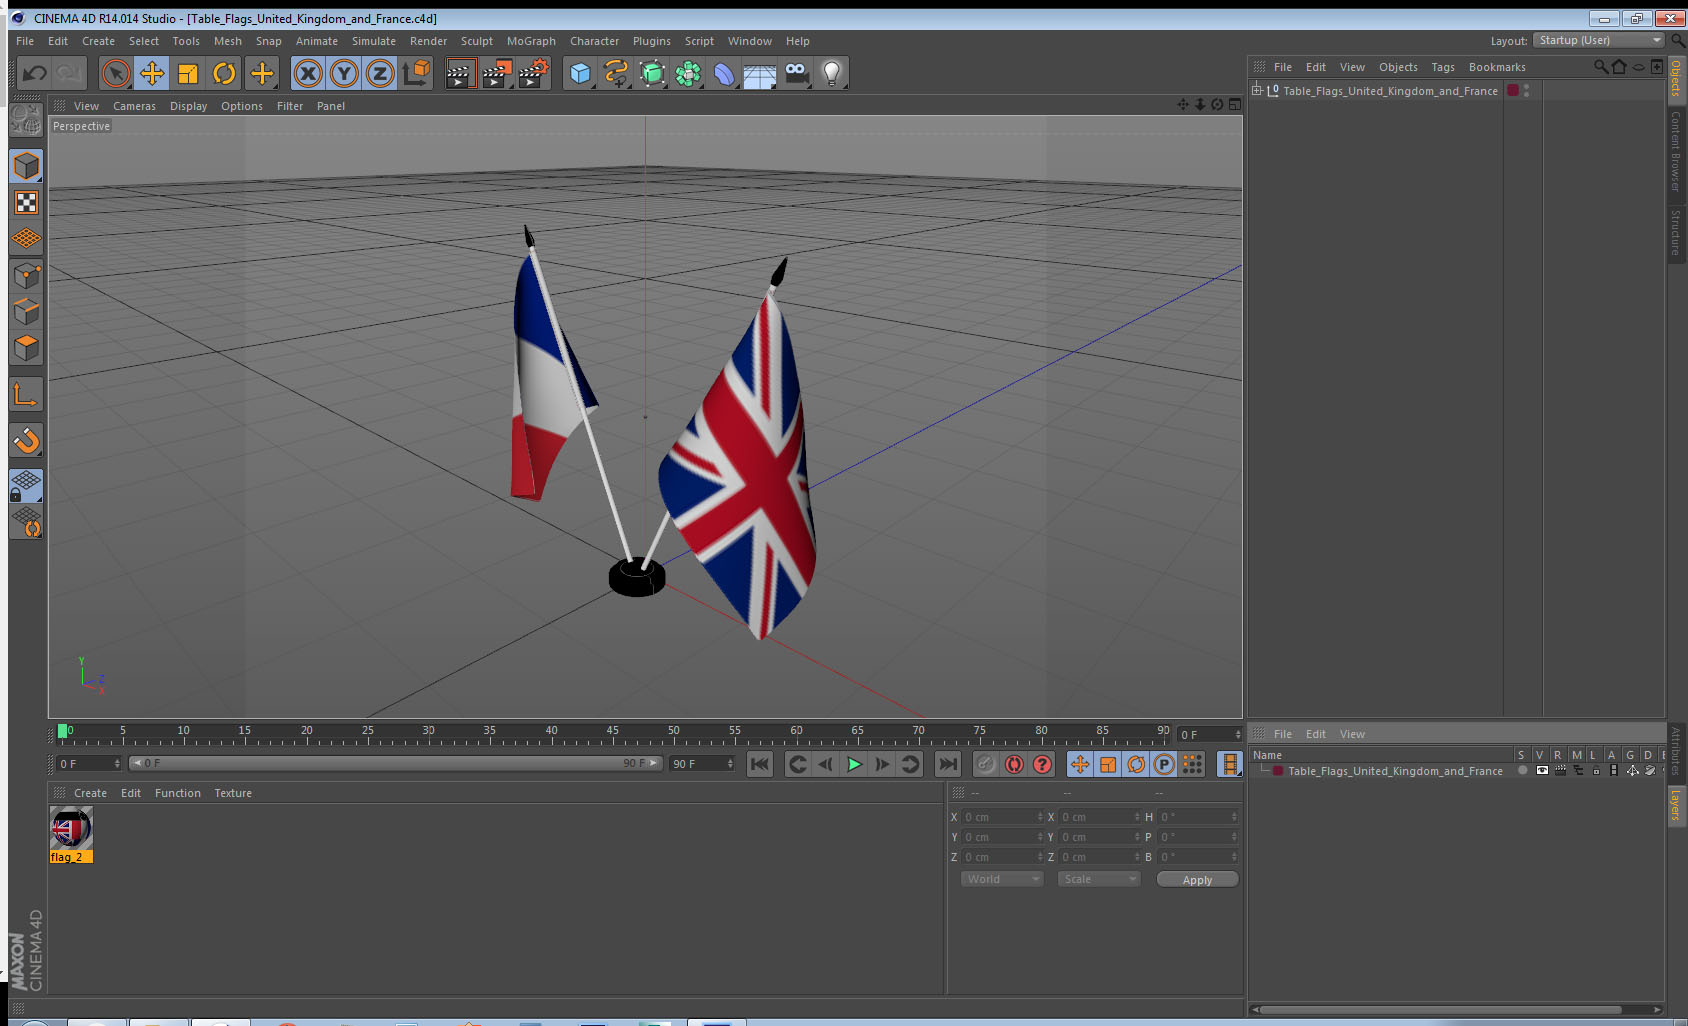The image size is (1688, 1026).
Task: Select the Scale tool
Action: (188, 73)
